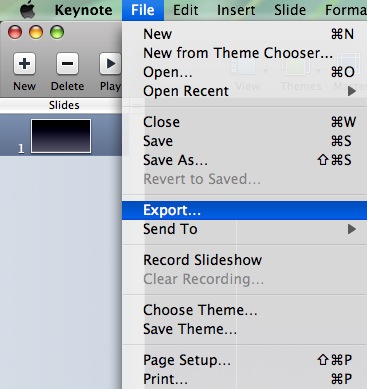Choose the Choose Theme… menu item
Image resolution: width=367 pixels, height=389 pixels.
pos(244,310)
